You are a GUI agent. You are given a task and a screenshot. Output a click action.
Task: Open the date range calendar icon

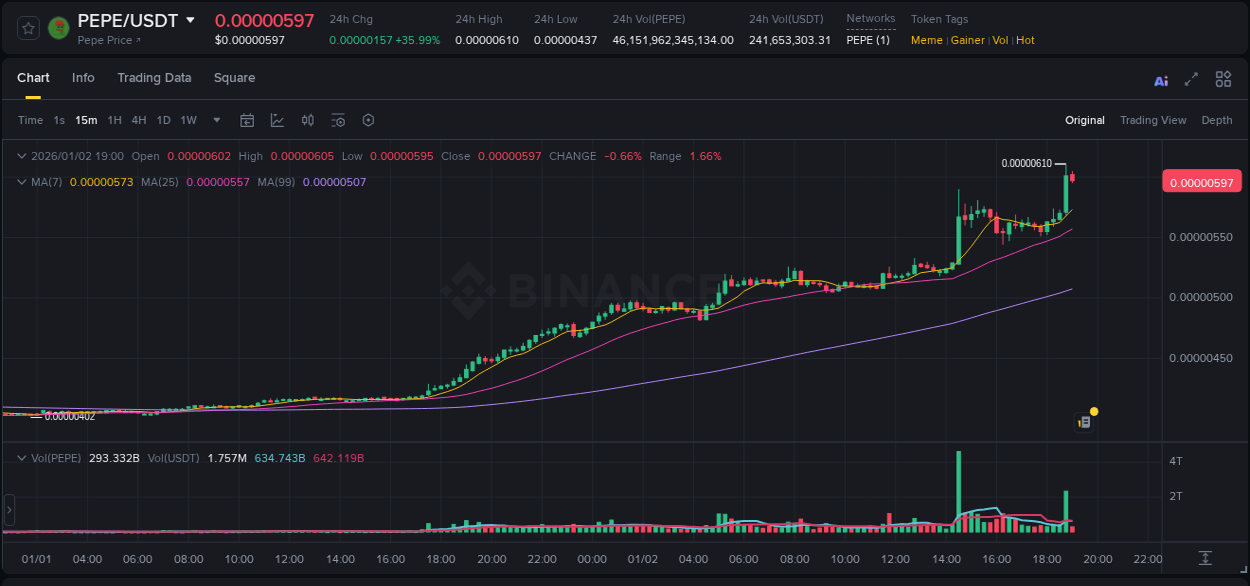[x=247, y=119]
